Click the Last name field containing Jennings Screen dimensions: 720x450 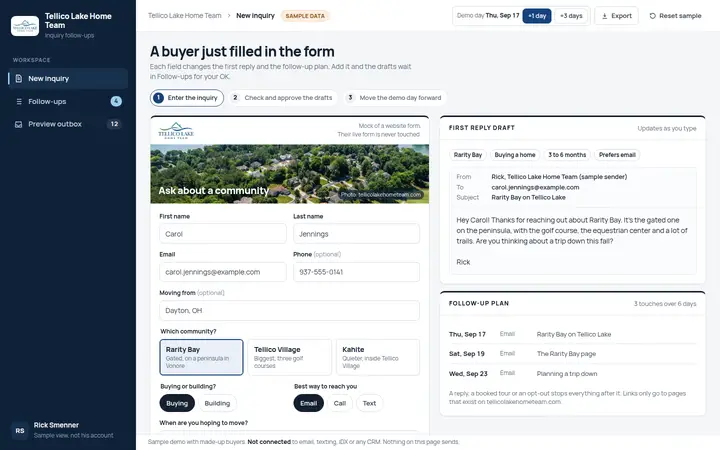pyautogui.click(x=356, y=234)
